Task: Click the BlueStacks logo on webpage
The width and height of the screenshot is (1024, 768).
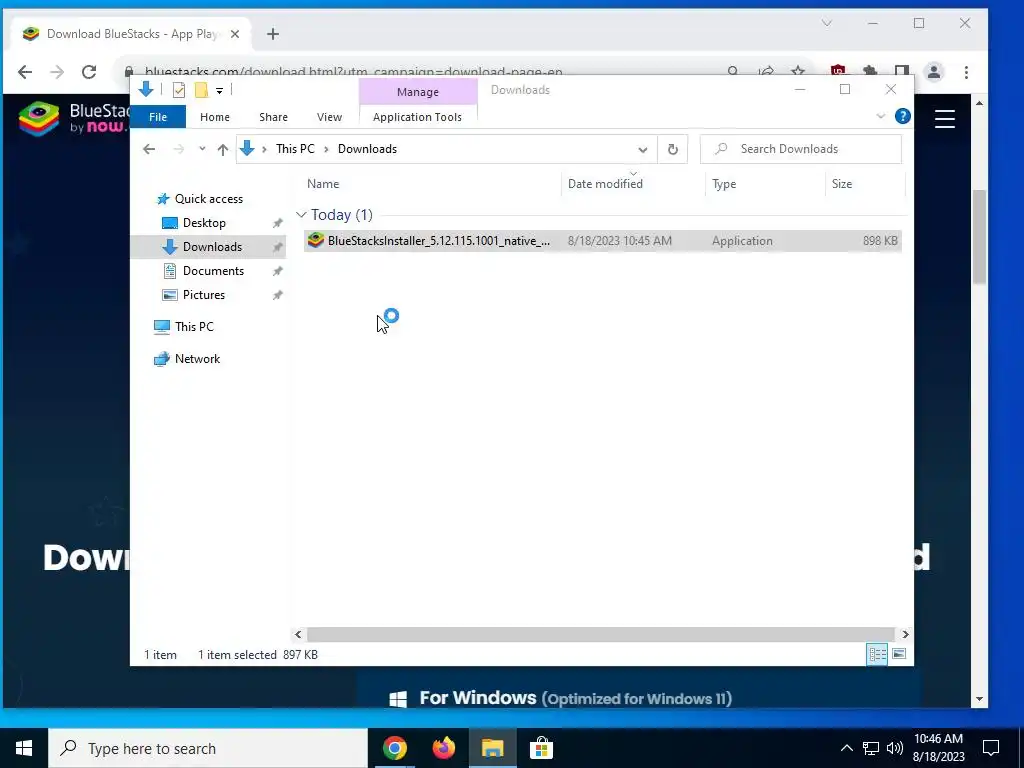Action: pos(39,118)
